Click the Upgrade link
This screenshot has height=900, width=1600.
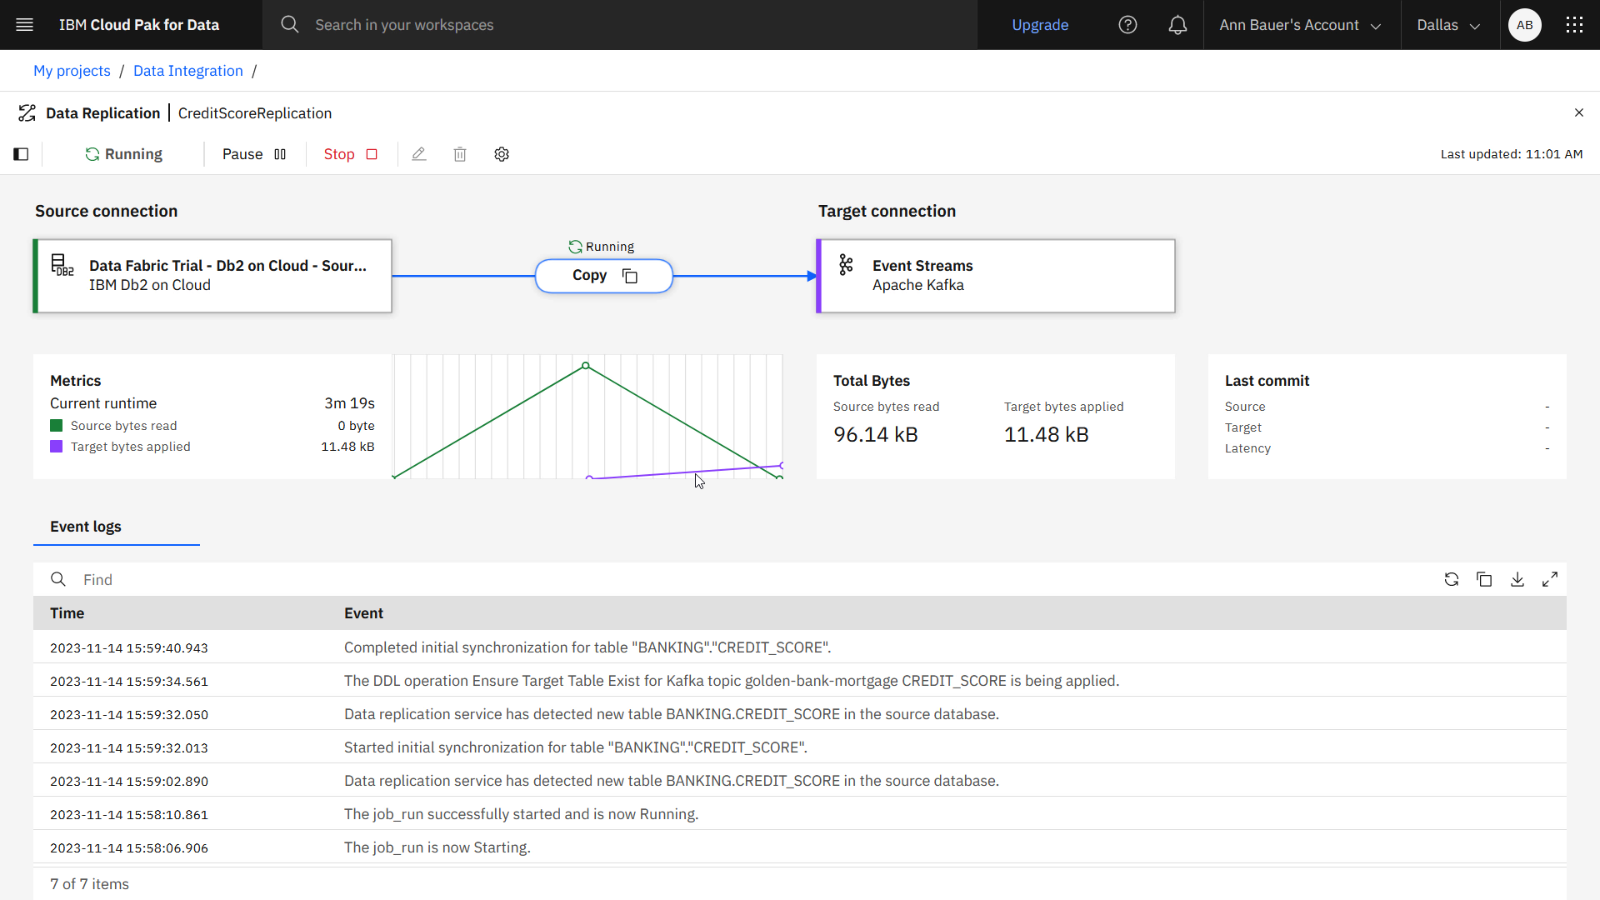click(1040, 25)
